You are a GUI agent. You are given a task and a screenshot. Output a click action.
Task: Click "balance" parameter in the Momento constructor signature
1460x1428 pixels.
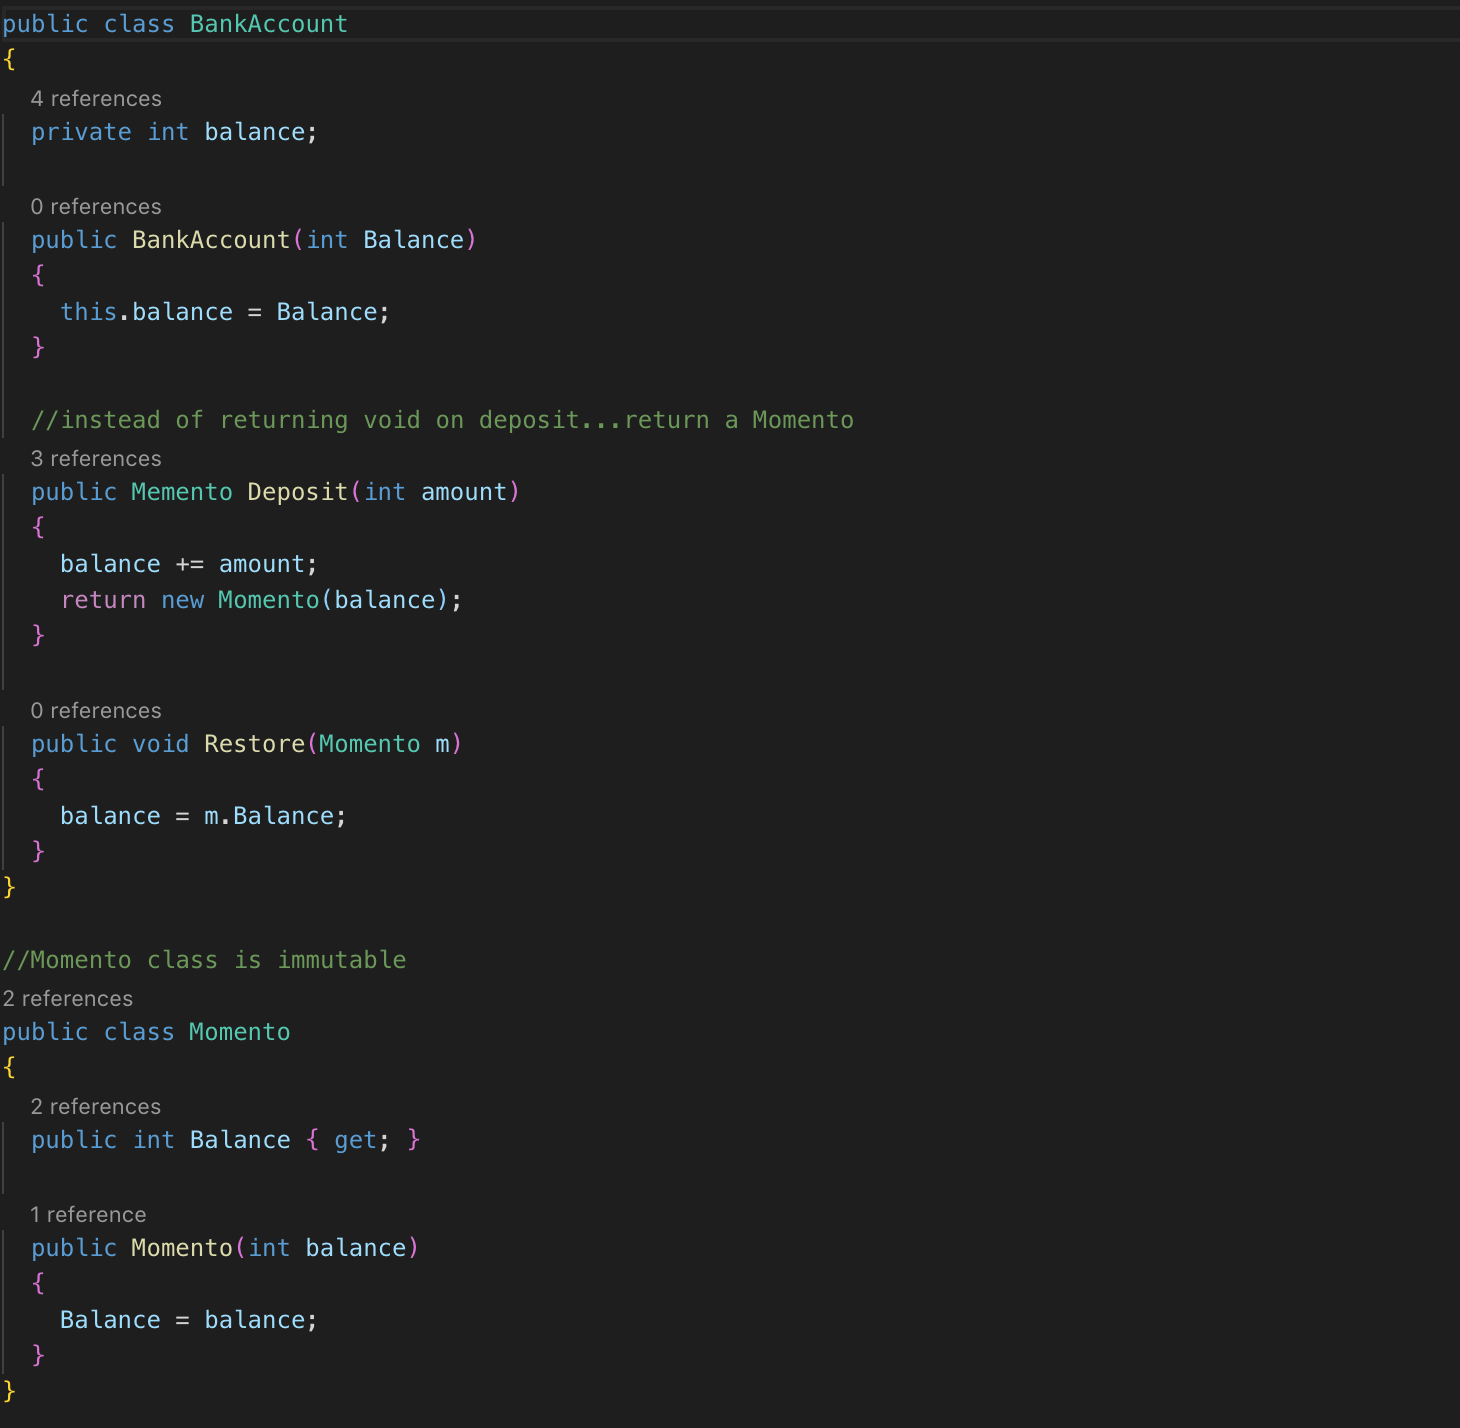click(356, 1248)
